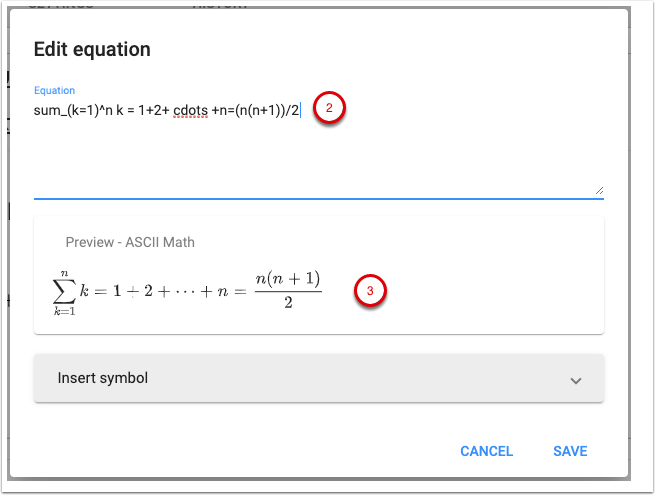Click the red circled number 3 marker
Viewport: 655px width, 495px height.
370,291
